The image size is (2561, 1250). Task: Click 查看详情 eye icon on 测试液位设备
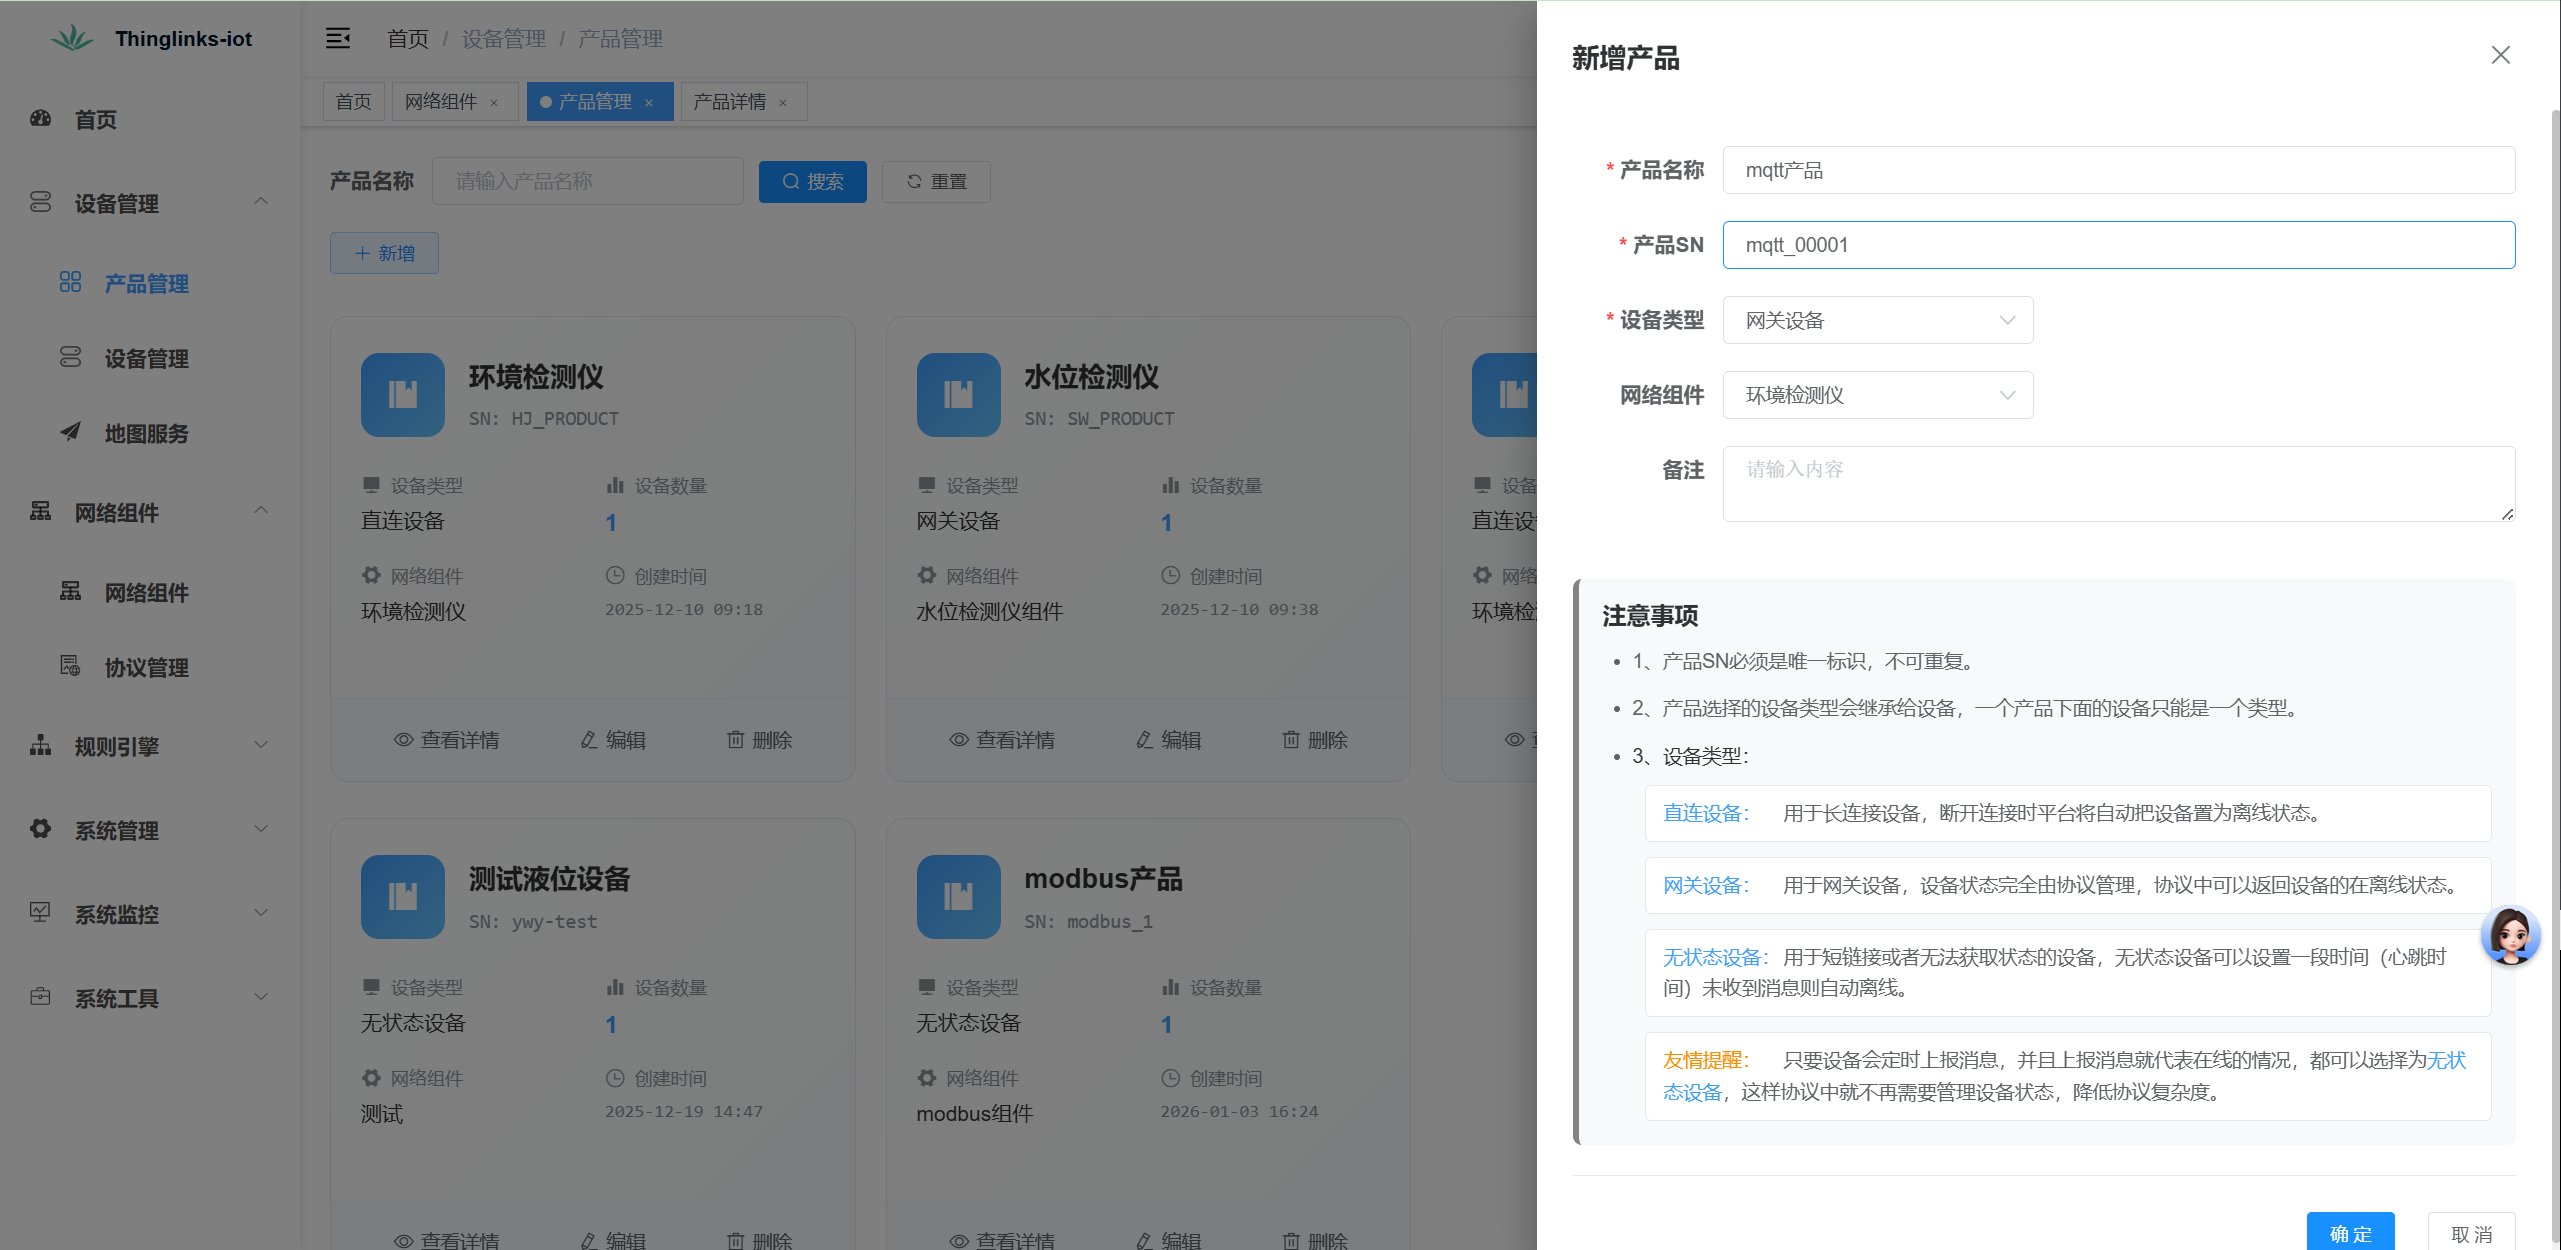402,1240
